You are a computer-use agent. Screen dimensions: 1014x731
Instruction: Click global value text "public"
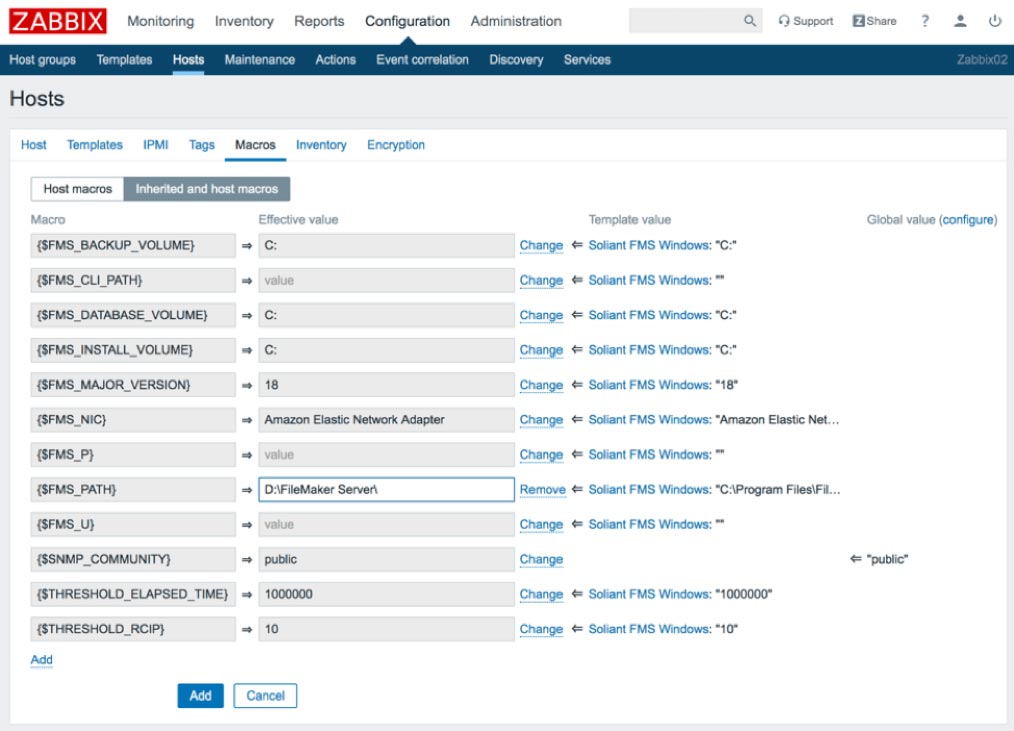pos(887,560)
